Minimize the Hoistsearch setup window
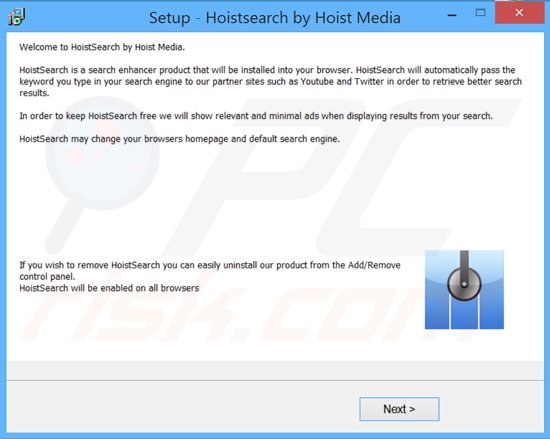Viewport: 550px width, 439px height. click(452, 15)
